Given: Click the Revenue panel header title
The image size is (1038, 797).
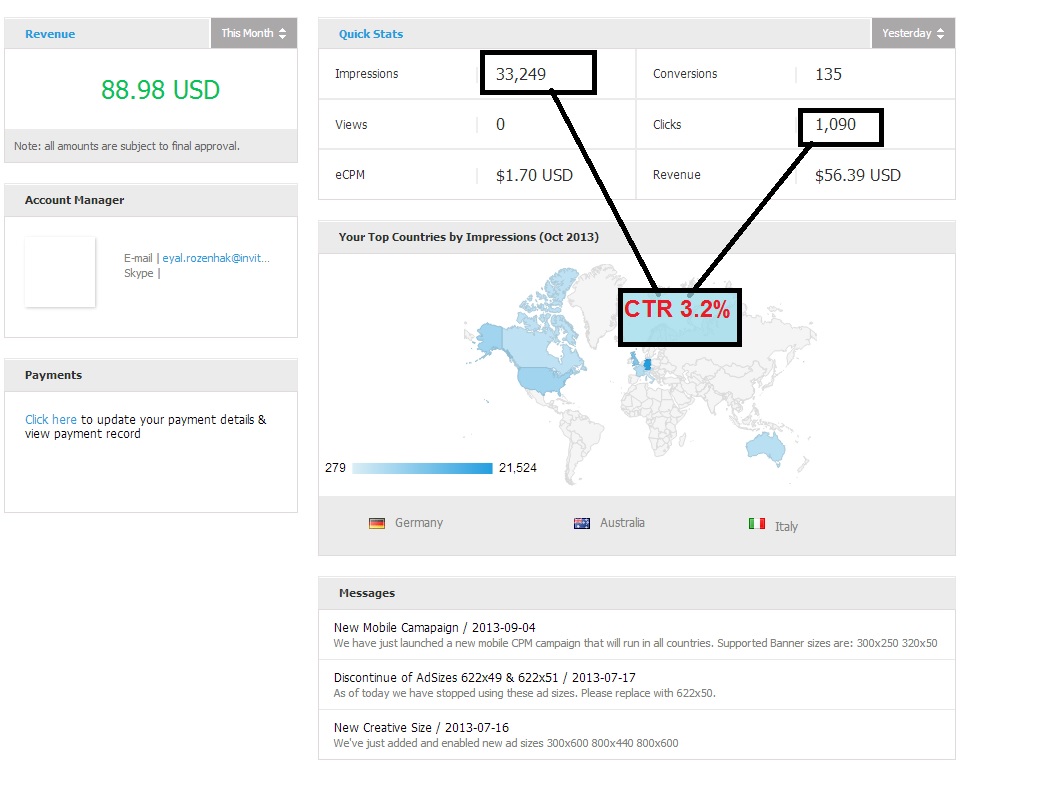Looking at the screenshot, I should pos(50,34).
